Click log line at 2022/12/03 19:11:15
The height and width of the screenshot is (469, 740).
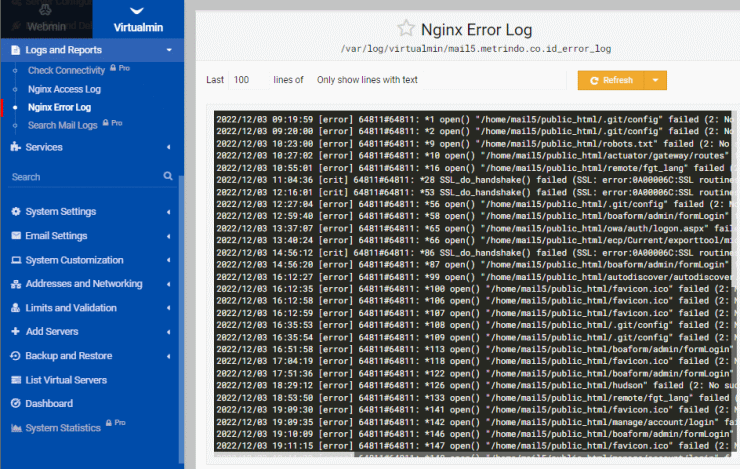(x=474, y=446)
